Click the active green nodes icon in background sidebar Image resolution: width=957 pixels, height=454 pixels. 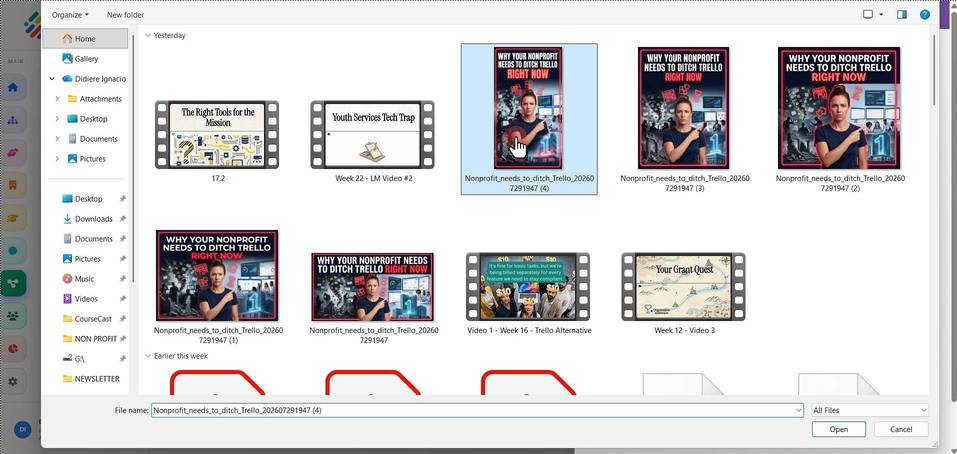point(13,283)
